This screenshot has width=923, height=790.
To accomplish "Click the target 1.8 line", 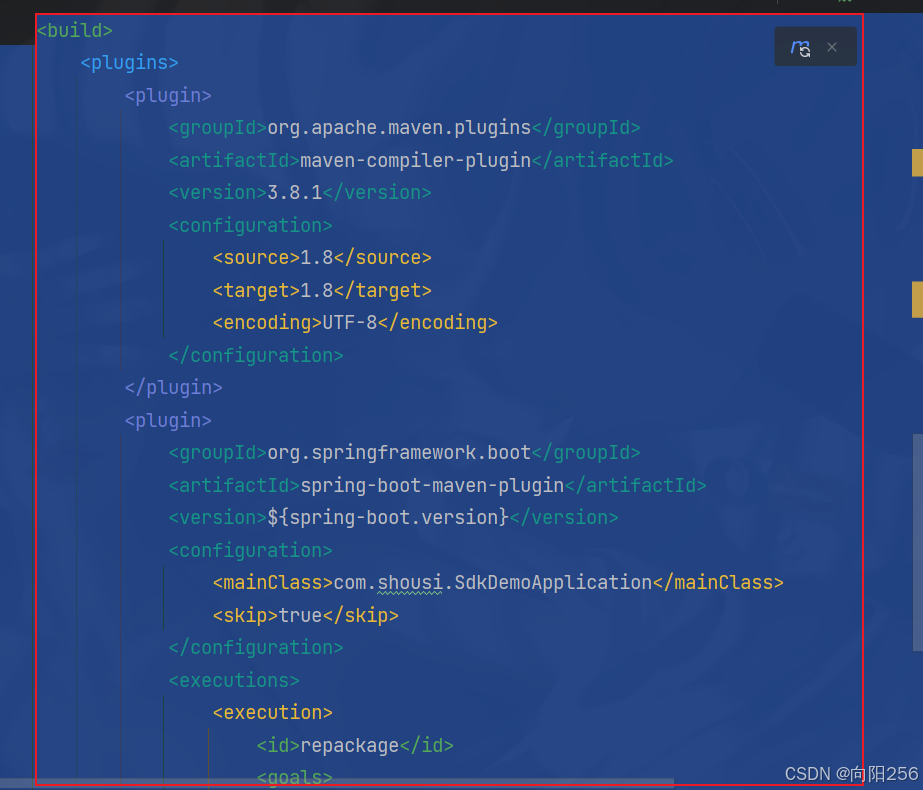I will point(322,291).
